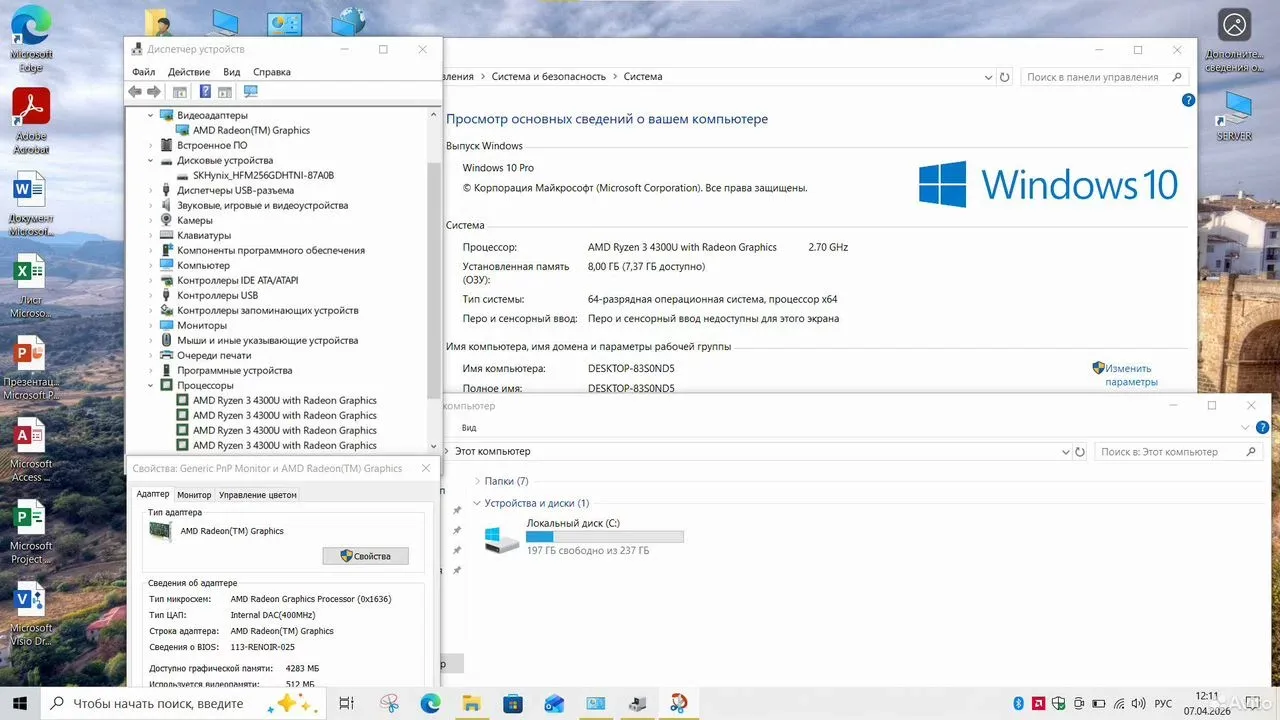Open File Explorer from the taskbar

471,703
